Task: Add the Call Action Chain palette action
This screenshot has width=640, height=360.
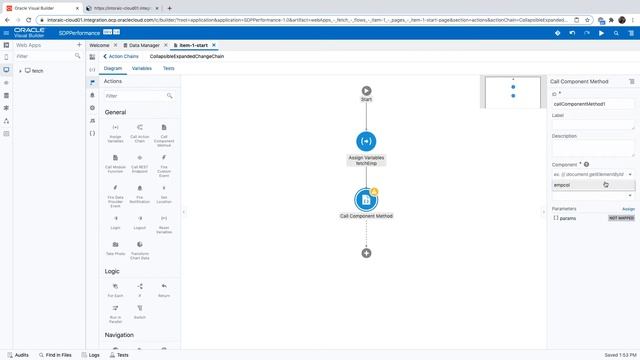Action: tap(140, 133)
